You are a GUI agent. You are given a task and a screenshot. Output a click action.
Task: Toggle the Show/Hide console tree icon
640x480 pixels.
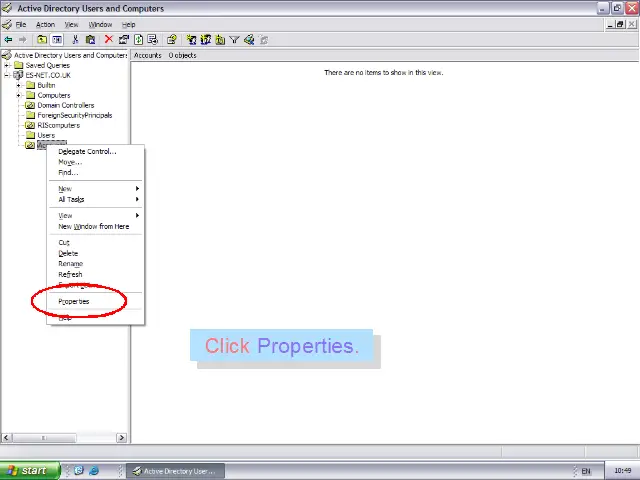pos(57,40)
